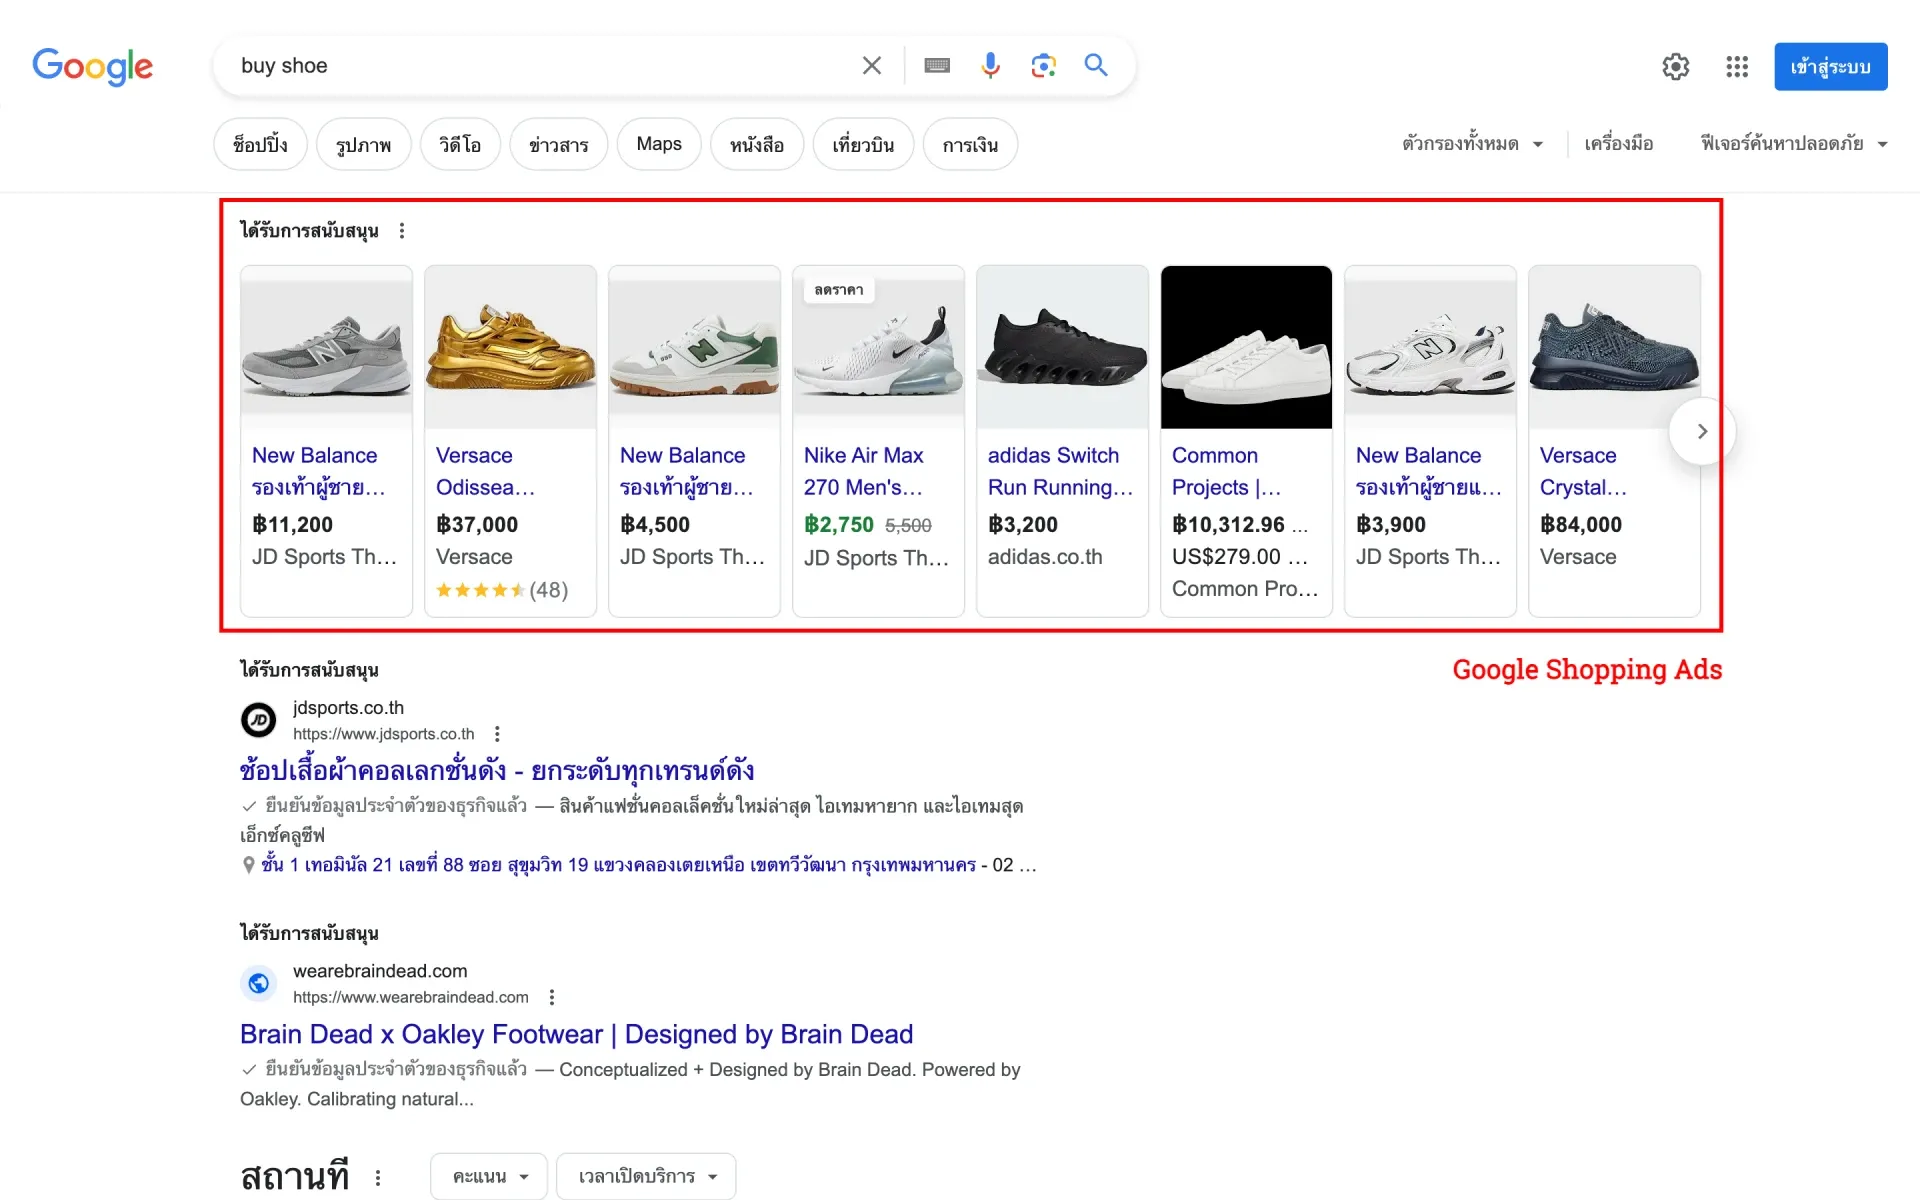
Task: Open the Nike Air Max 270 Men's title link
Action: tap(864, 471)
